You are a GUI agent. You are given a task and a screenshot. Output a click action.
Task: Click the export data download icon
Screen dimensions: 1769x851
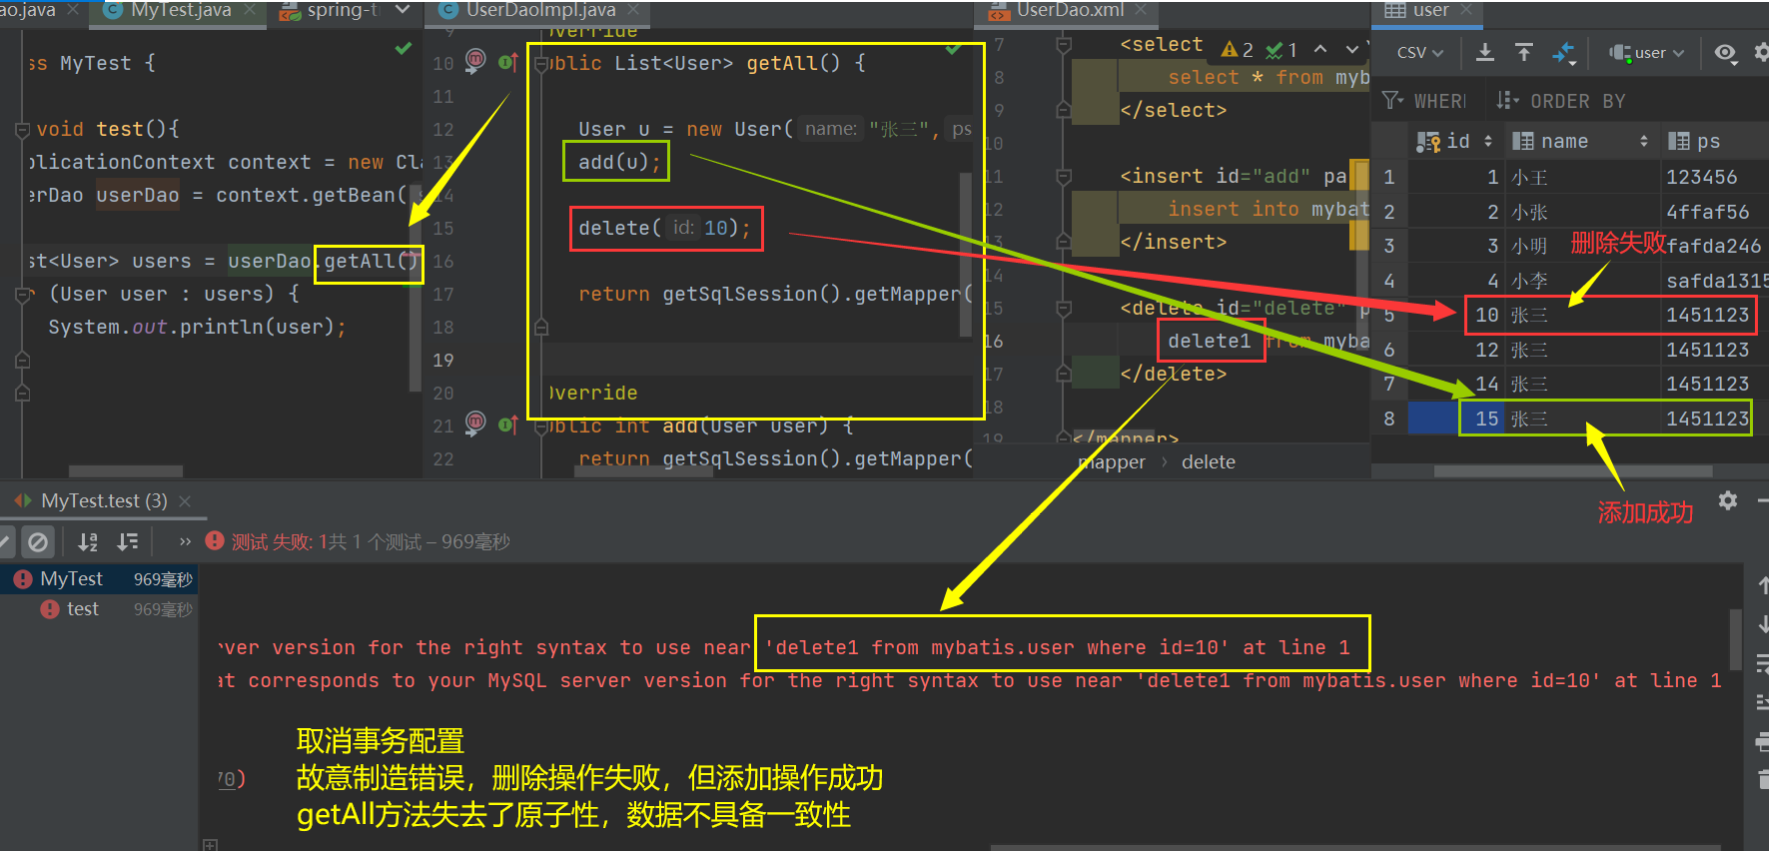(x=1485, y=53)
